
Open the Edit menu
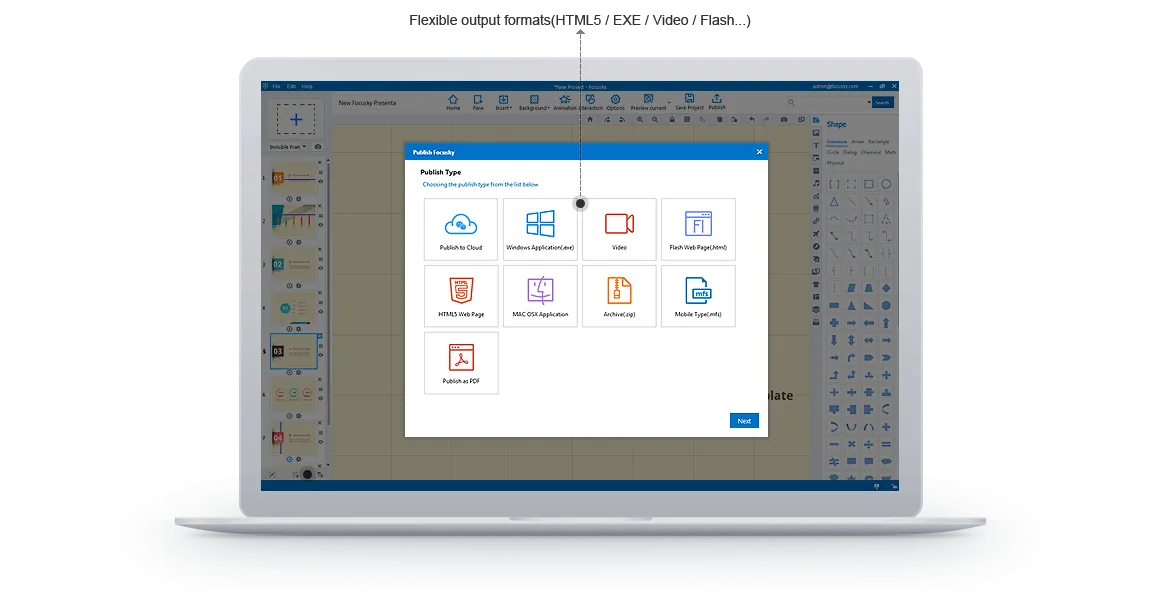point(291,87)
